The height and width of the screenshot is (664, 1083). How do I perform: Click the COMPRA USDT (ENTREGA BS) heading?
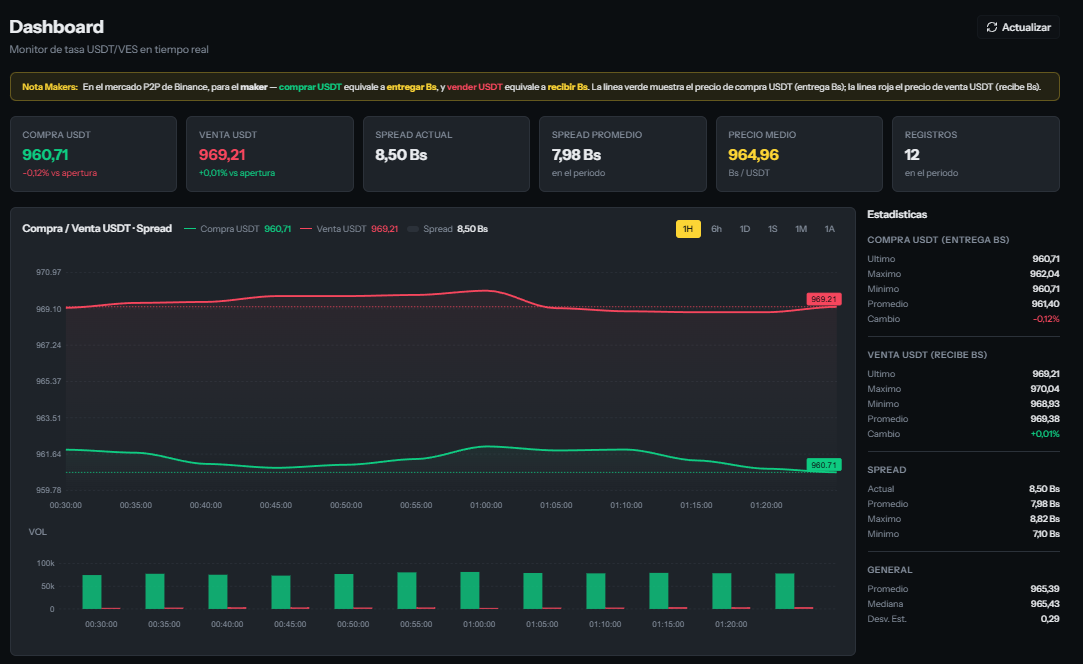coord(938,240)
